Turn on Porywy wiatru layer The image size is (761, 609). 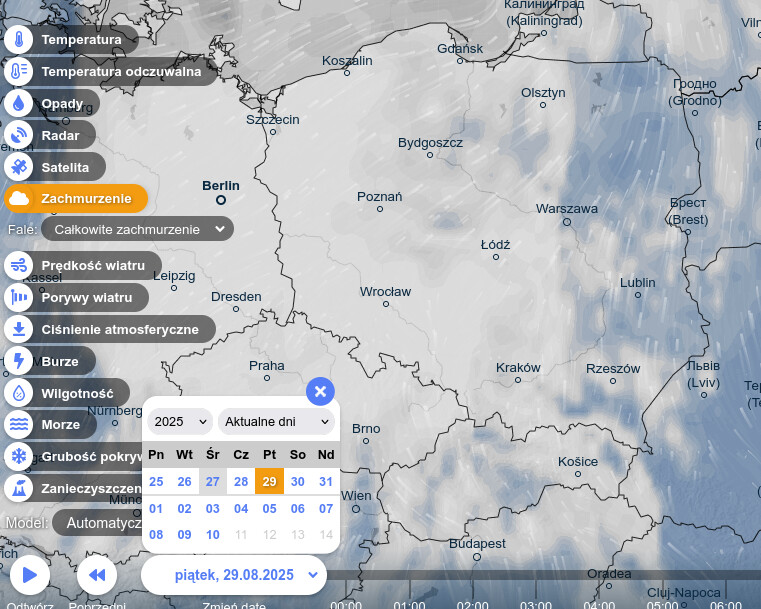pos(76,297)
